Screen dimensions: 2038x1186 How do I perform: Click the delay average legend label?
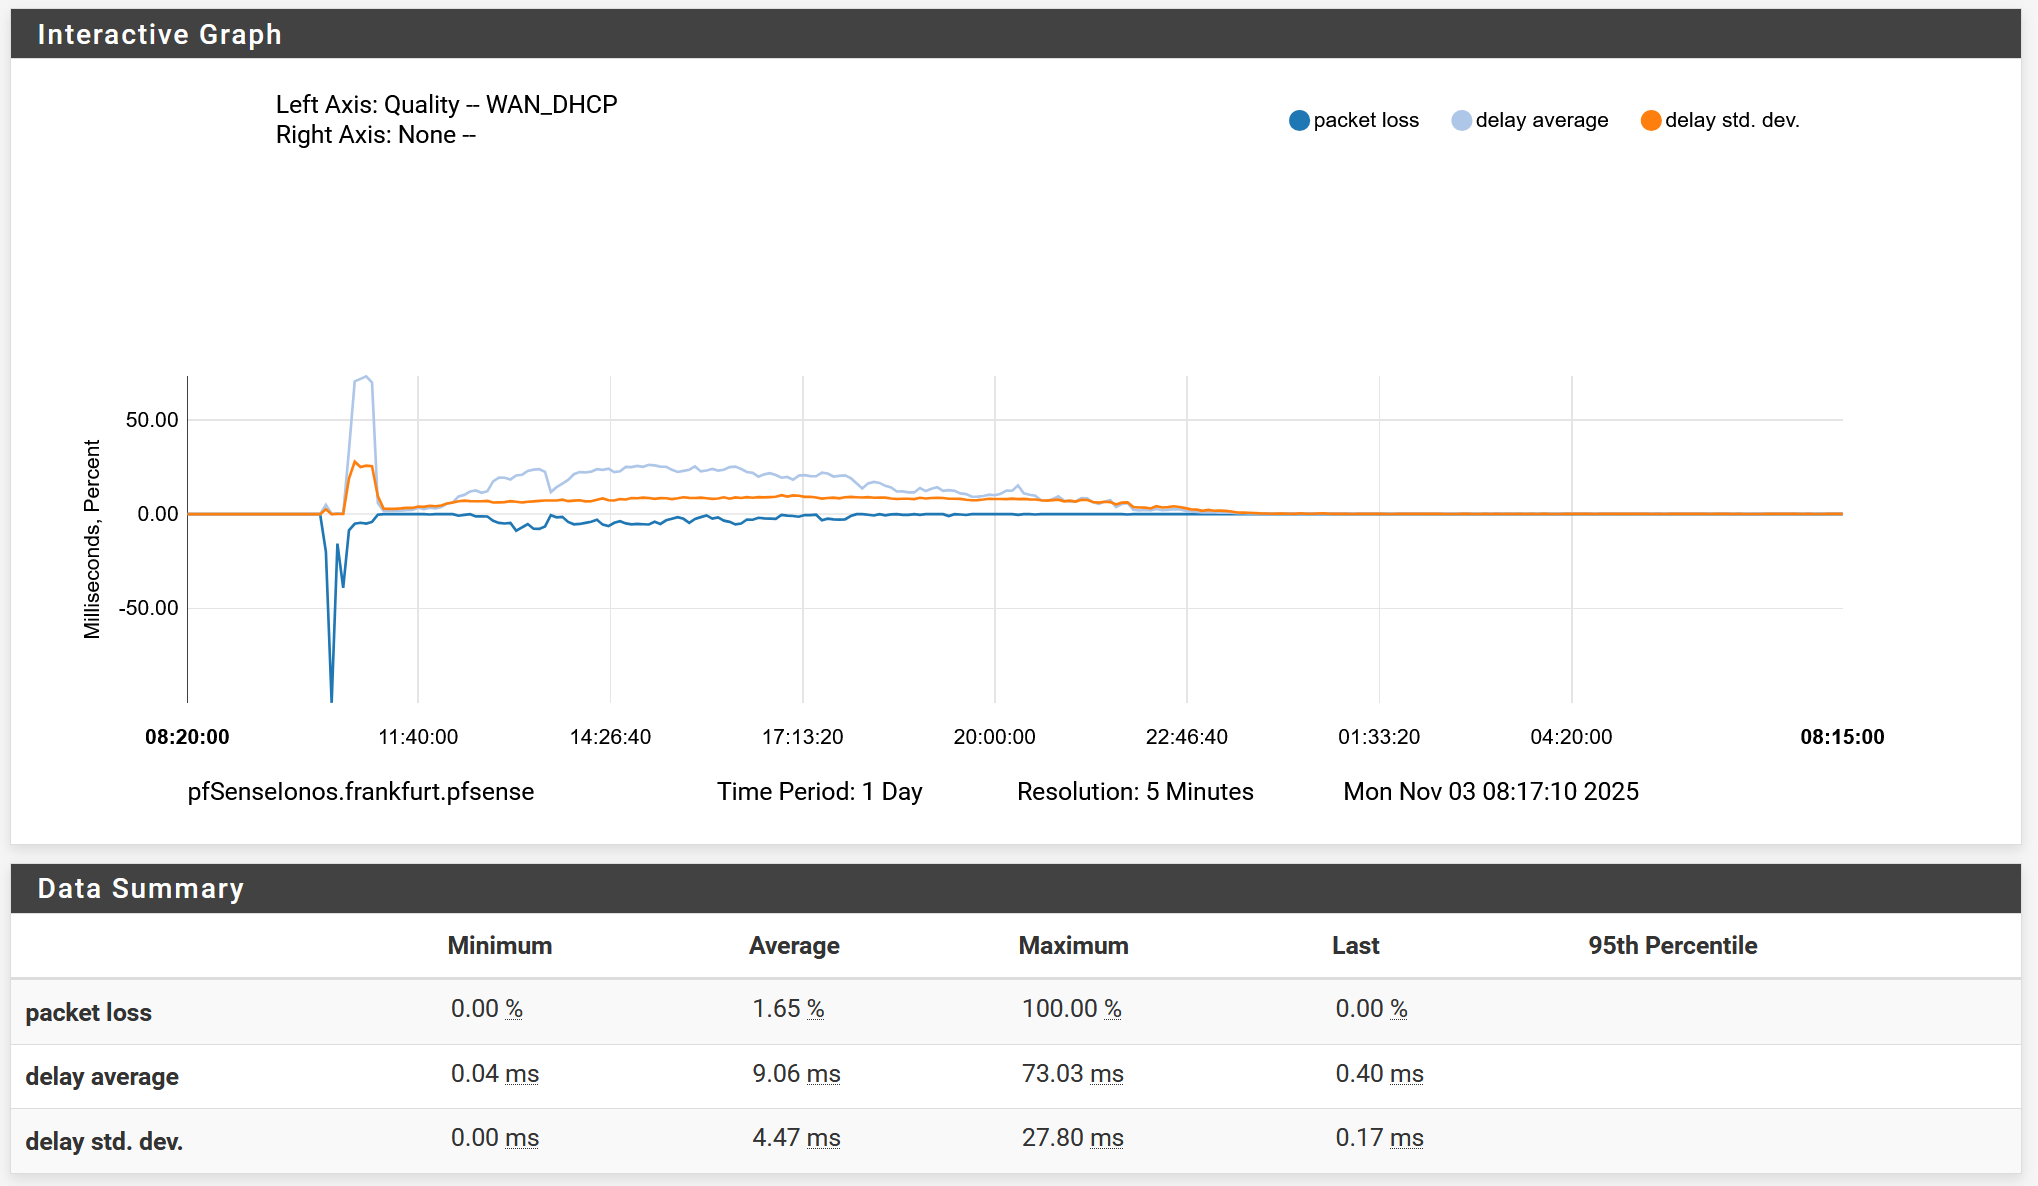coord(1542,121)
